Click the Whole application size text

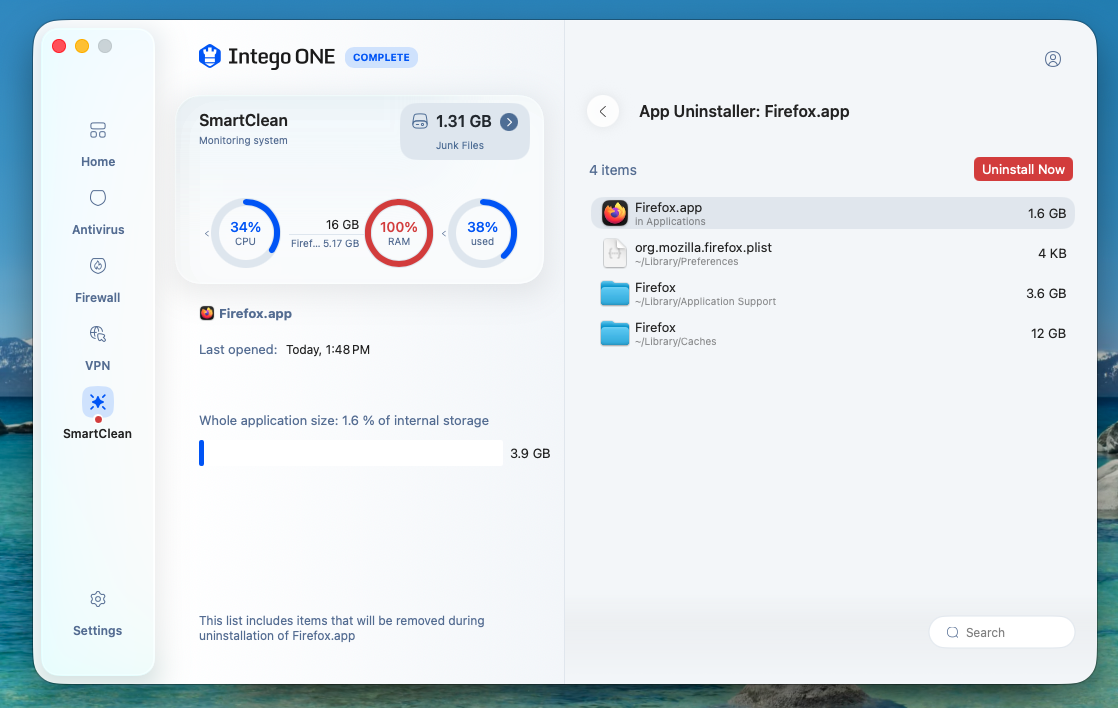pyautogui.click(x=344, y=421)
